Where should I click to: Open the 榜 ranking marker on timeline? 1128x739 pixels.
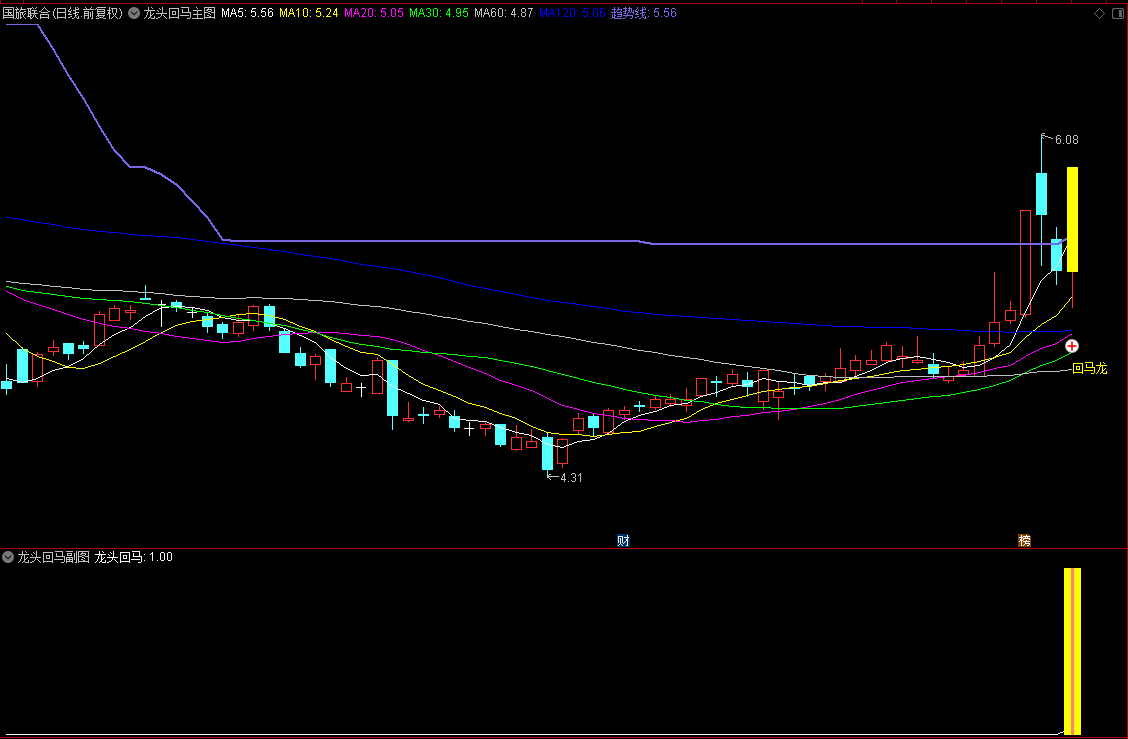pyautogui.click(x=1024, y=540)
